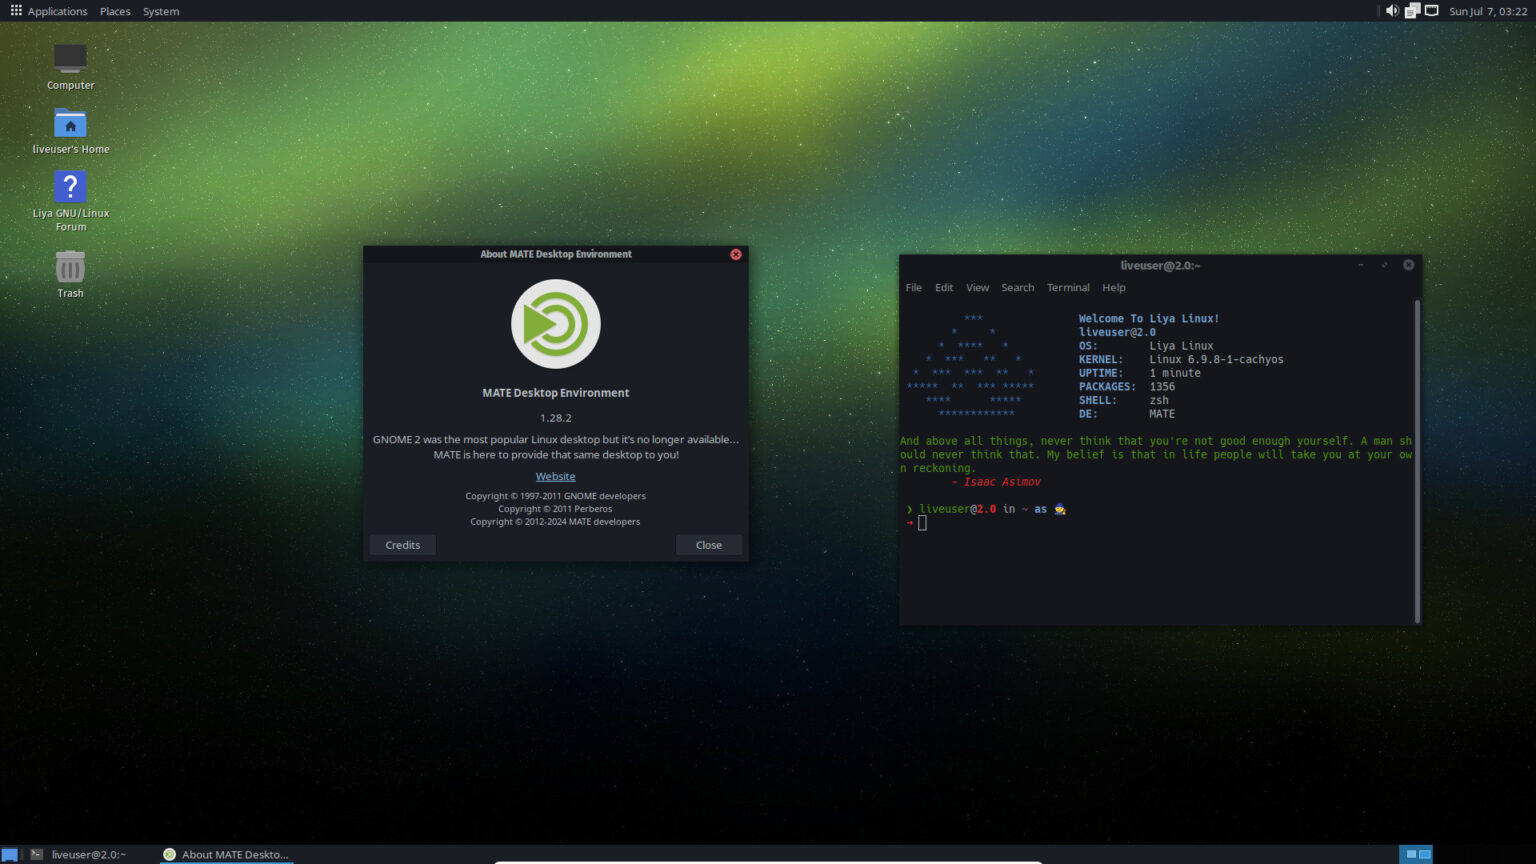Click the MATE logo in About dialog
Image resolution: width=1536 pixels, height=864 pixels.
tap(556, 324)
